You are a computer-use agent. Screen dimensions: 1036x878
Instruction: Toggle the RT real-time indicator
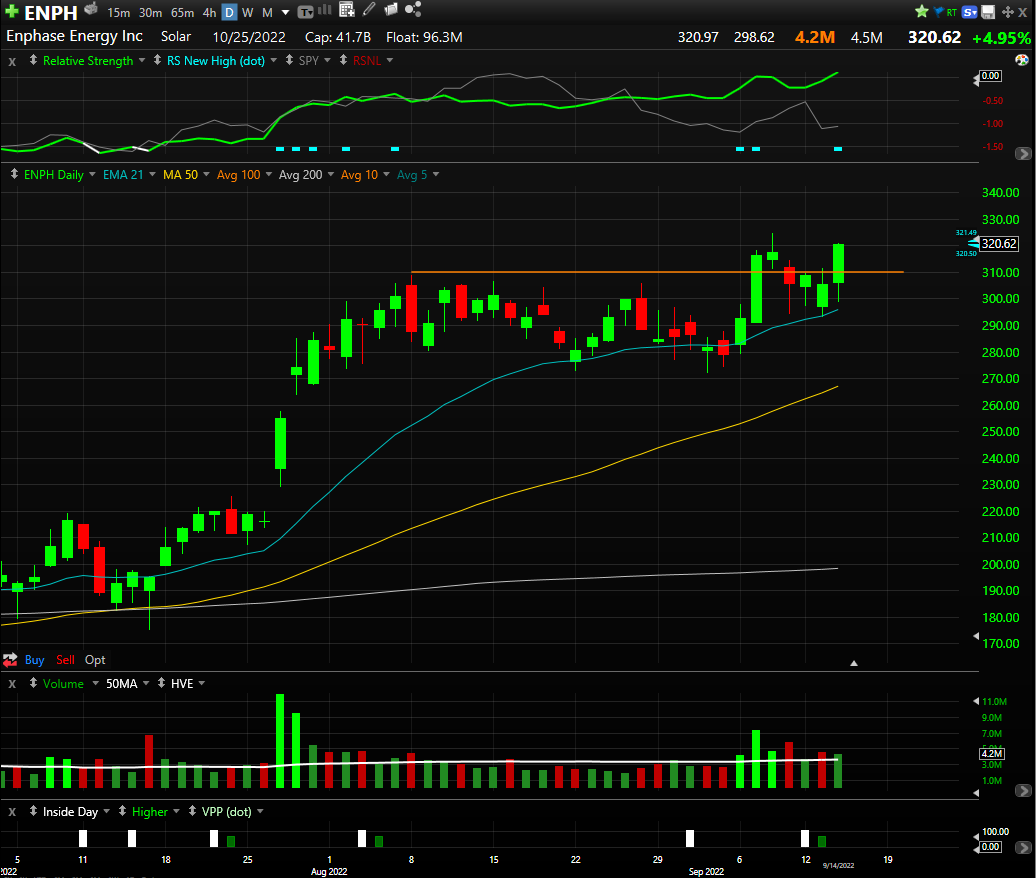coord(951,13)
